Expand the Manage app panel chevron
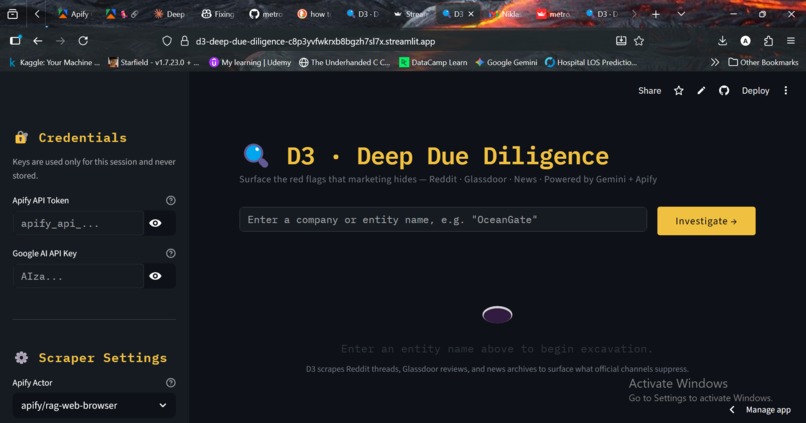This screenshot has width=806, height=423. (x=732, y=410)
